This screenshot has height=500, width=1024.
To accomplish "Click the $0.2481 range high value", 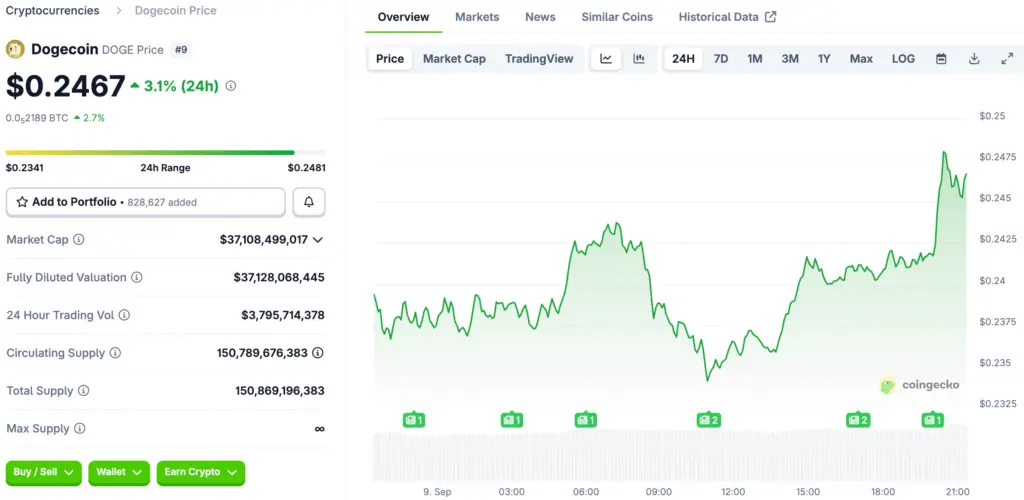I will 306,168.
